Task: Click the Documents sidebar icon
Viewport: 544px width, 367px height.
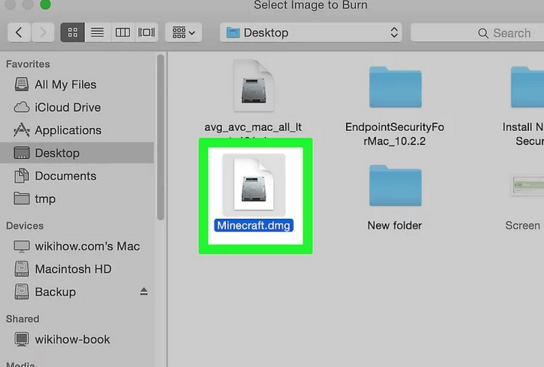Action: click(x=22, y=176)
